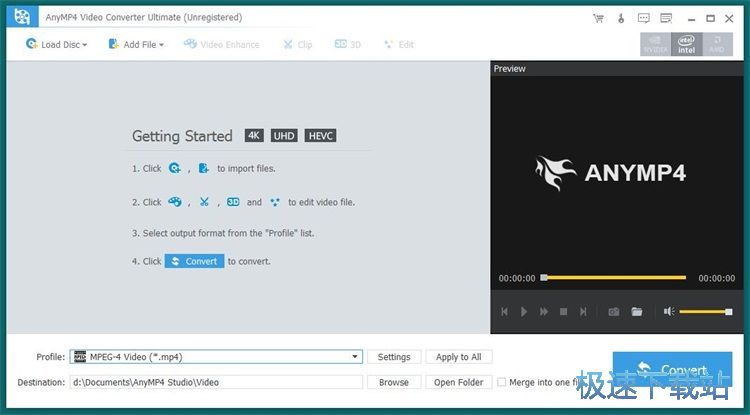Viewport: 750px width, 415px height.
Task: Minimize the AnyMP4 window
Action: [691, 19]
